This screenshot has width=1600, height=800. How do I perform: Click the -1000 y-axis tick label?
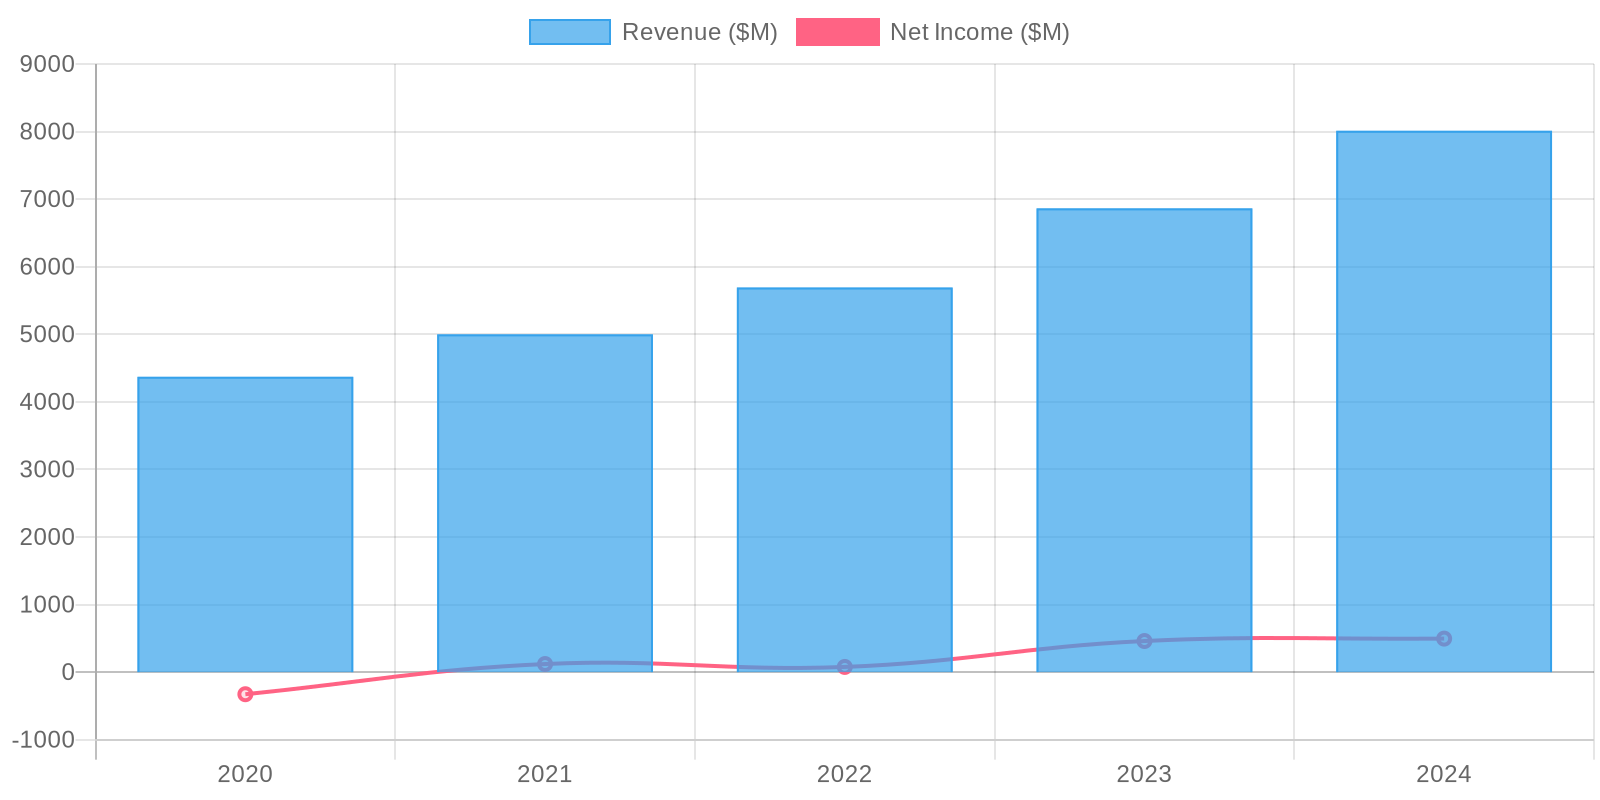click(x=43, y=740)
